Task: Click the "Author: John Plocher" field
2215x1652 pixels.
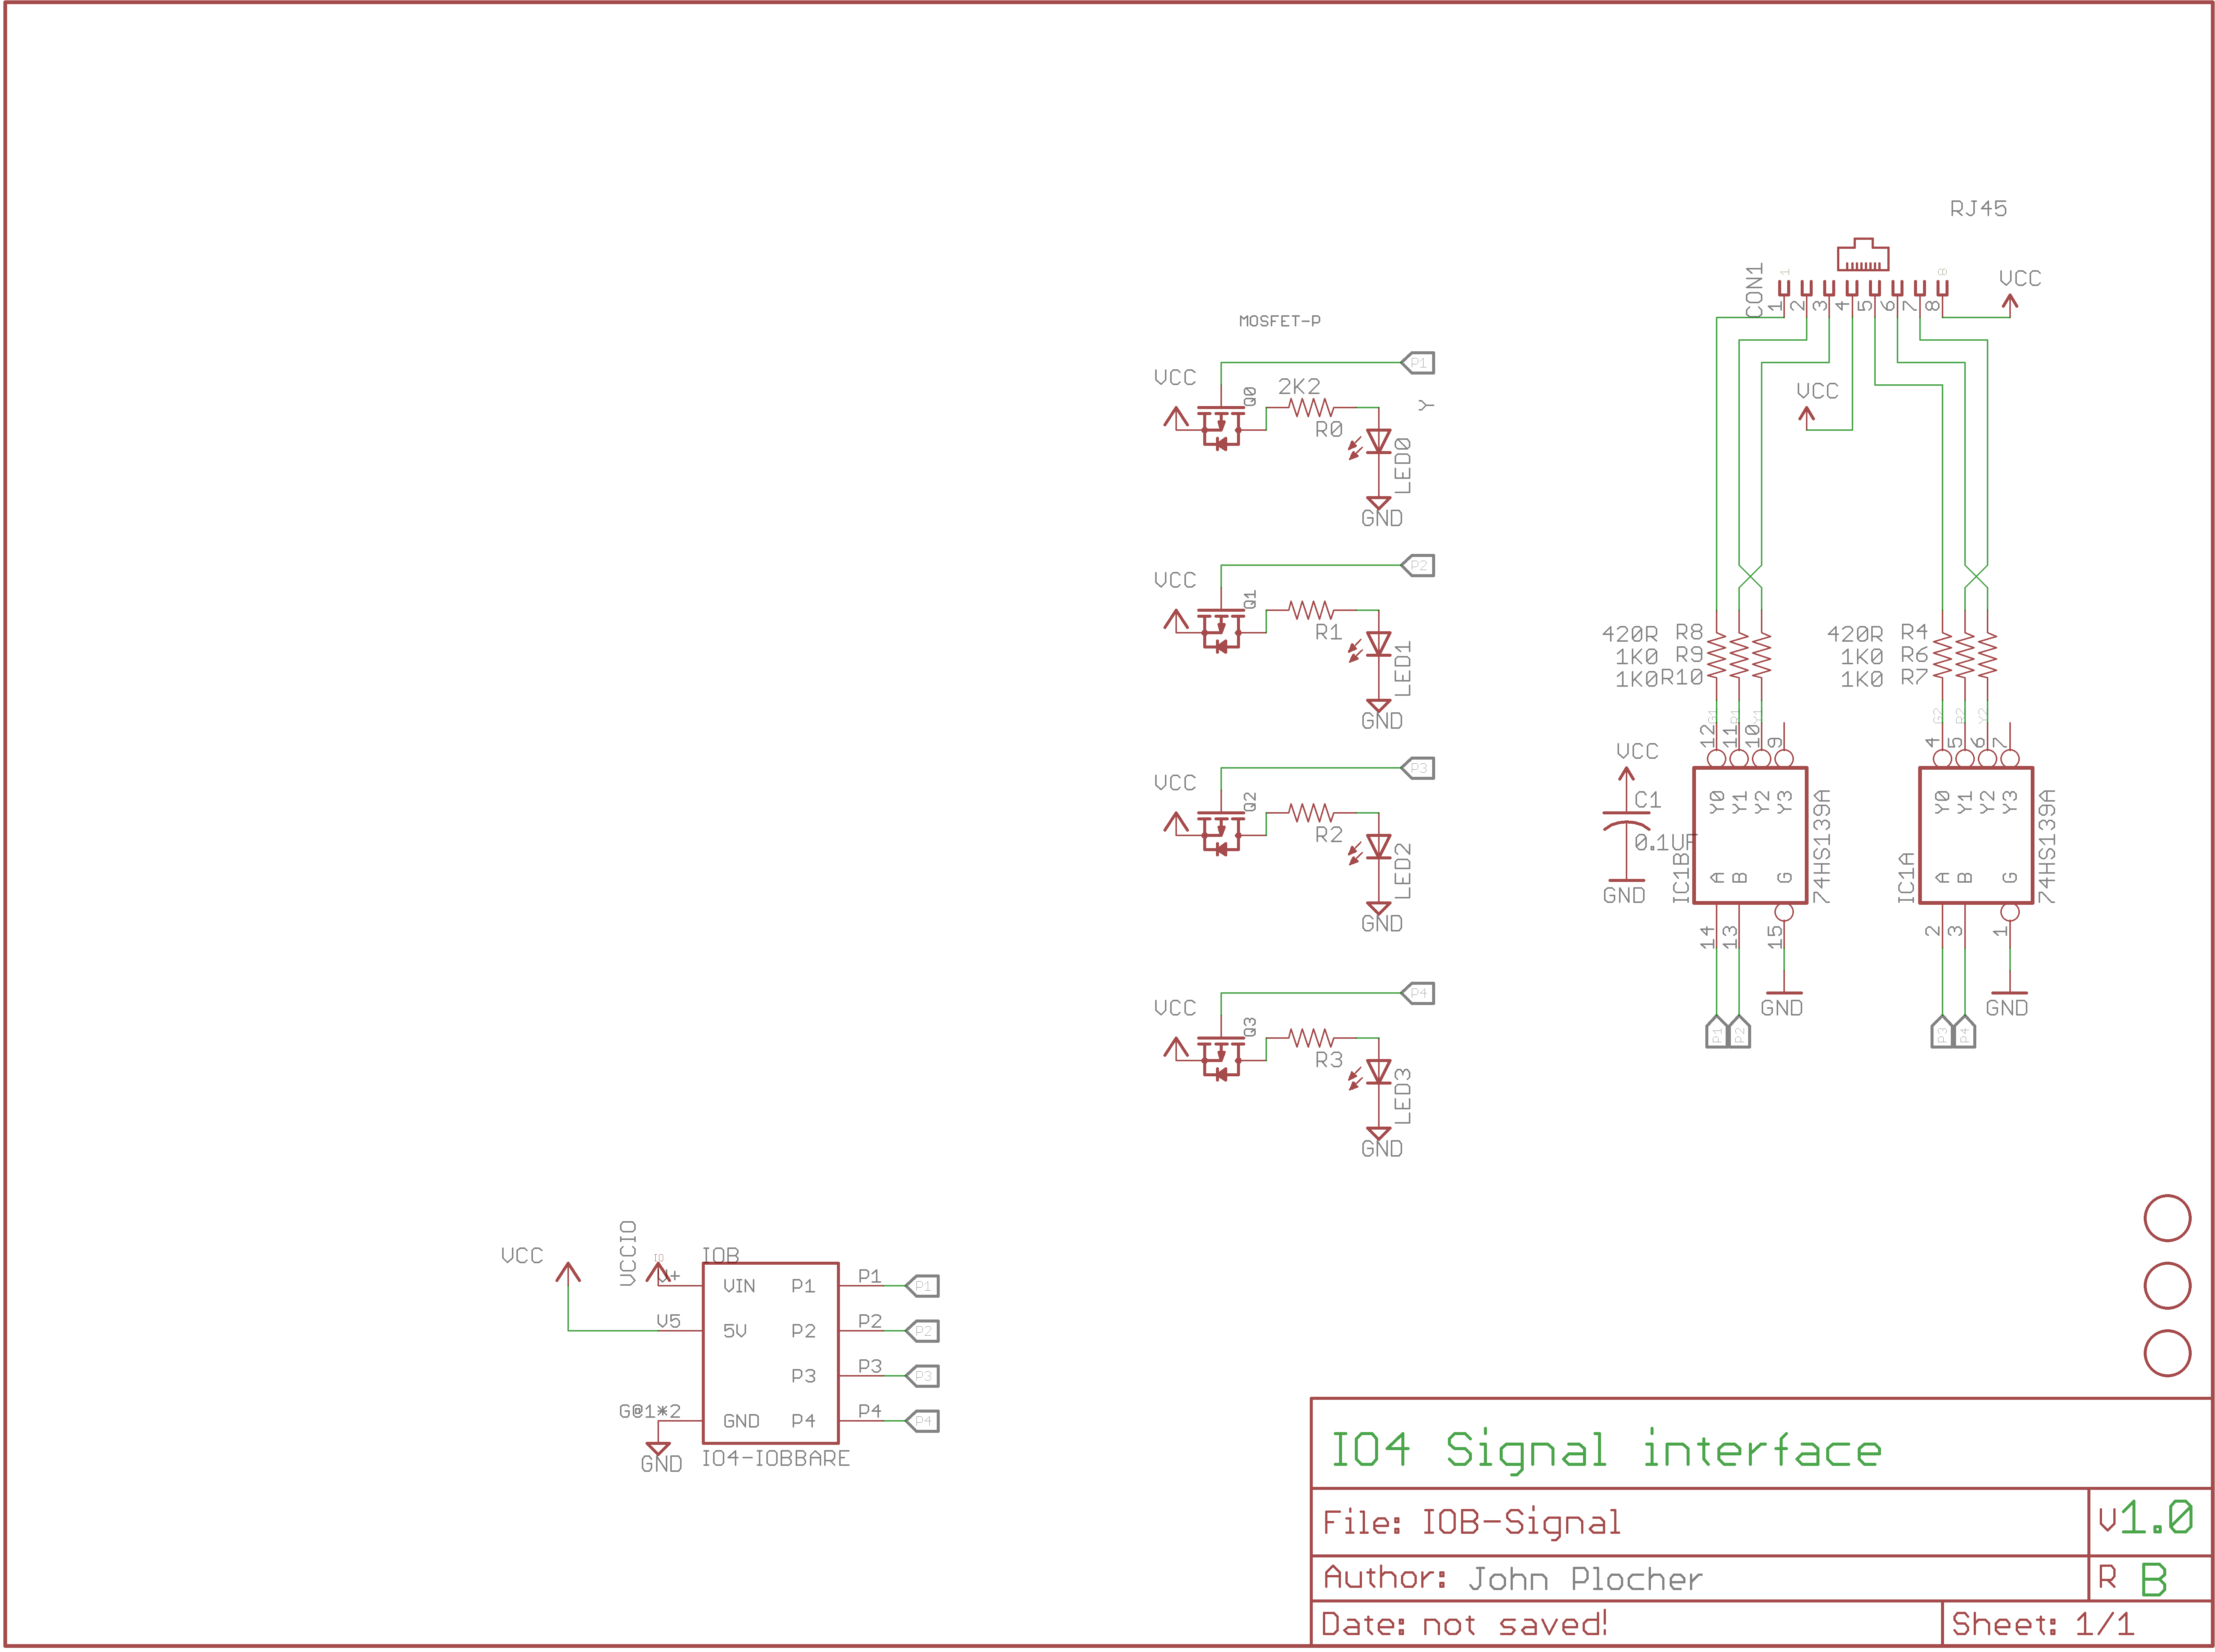Action: coord(1512,1578)
